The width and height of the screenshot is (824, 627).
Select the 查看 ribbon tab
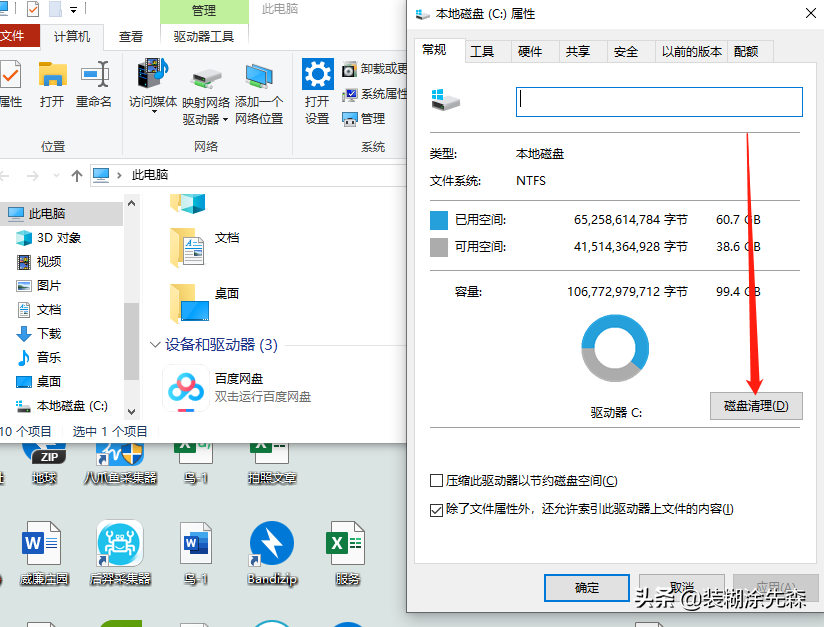[131, 36]
